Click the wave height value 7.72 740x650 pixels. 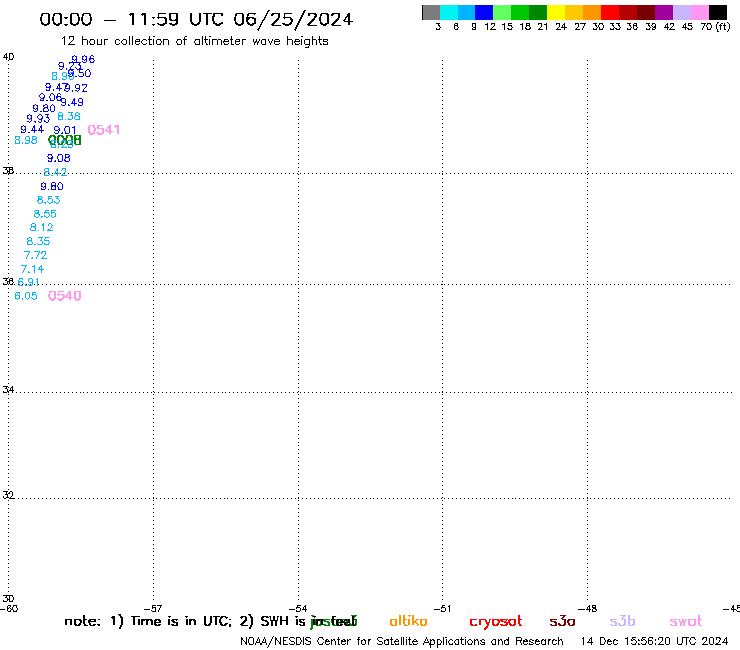point(35,255)
